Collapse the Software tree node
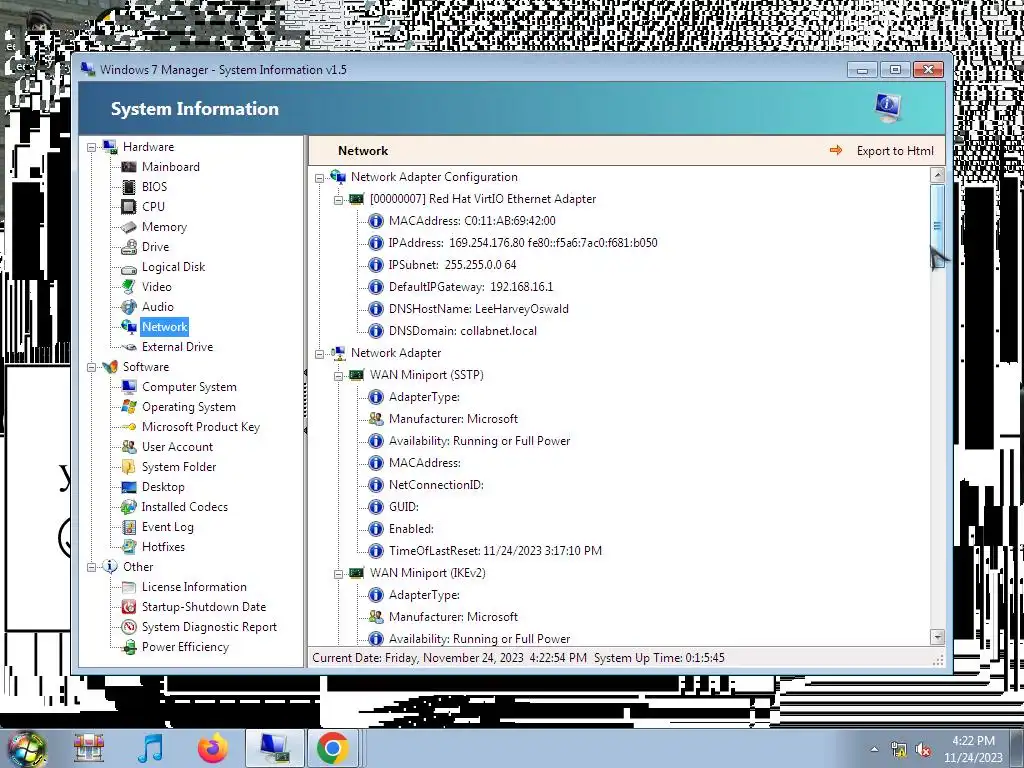The width and height of the screenshot is (1024, 768). (x=91, y=367)
